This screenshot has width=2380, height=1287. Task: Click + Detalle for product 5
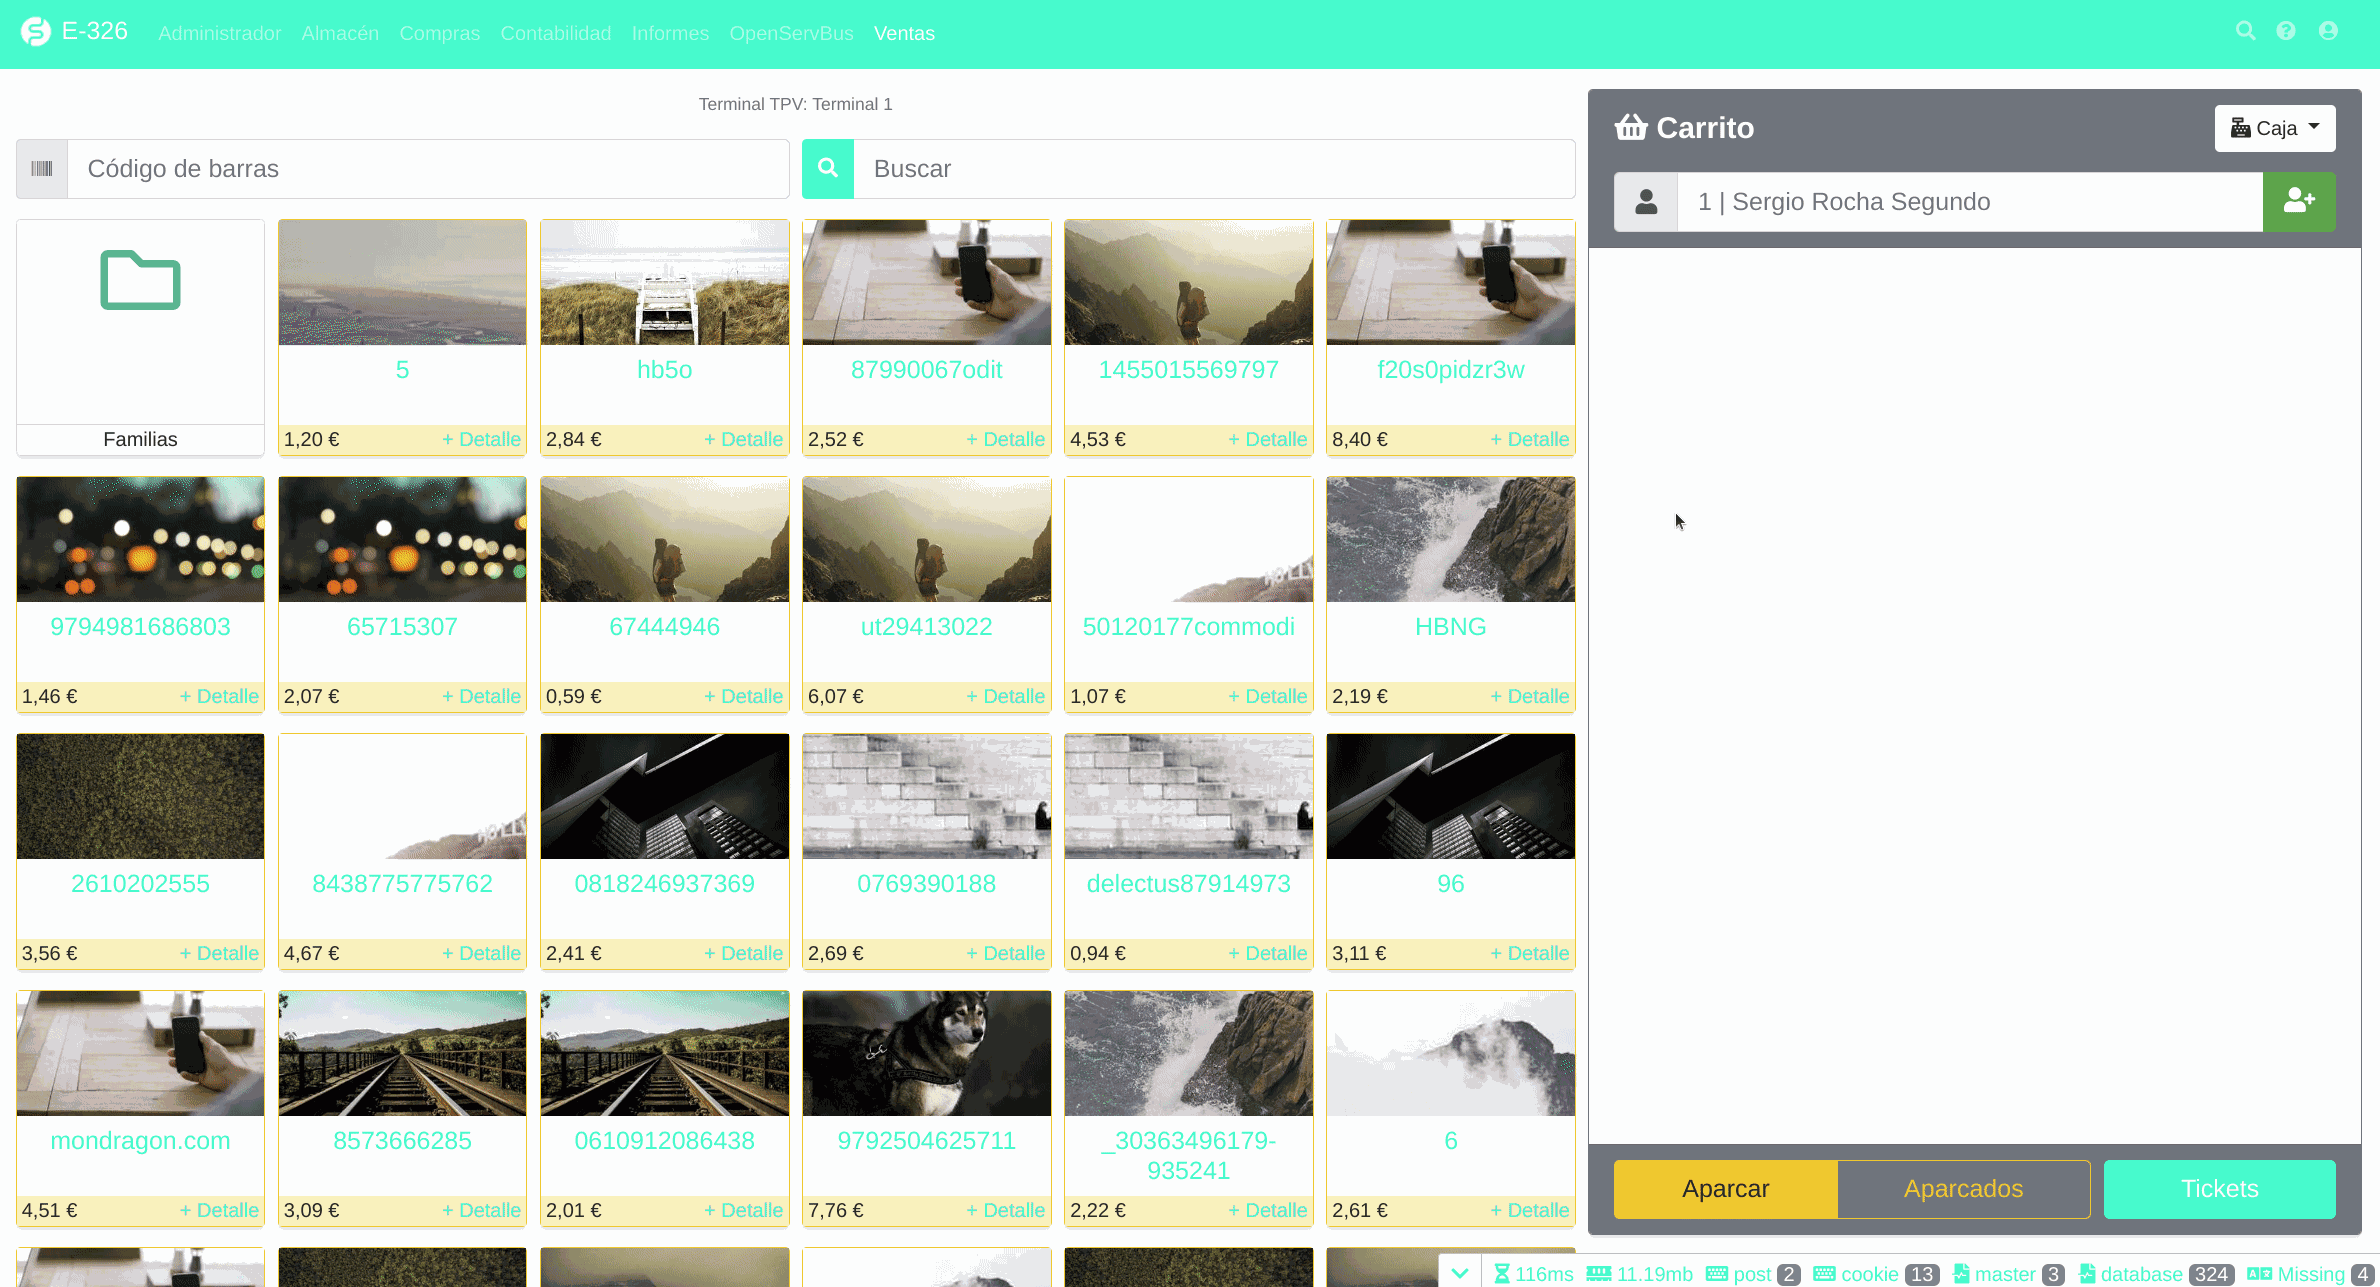click(481, 439)
